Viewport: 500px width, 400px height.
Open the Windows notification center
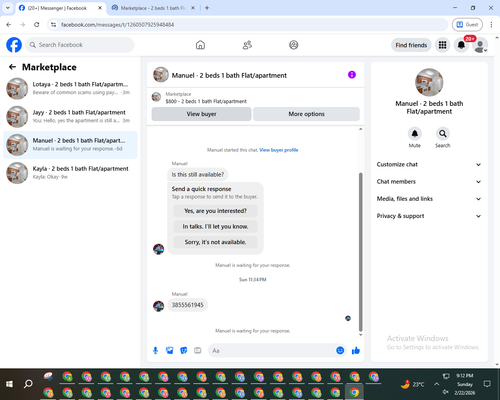(487, 384)
